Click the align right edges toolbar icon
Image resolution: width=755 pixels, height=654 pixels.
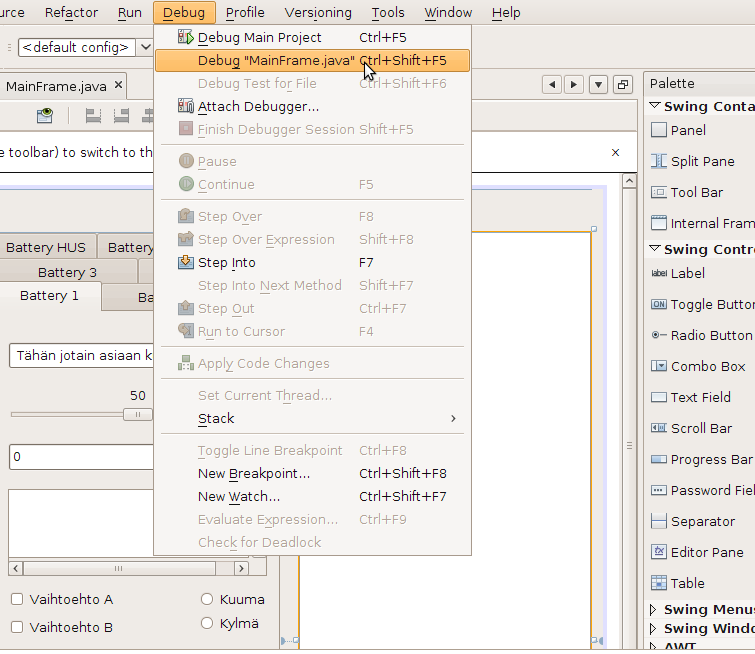pos(121,116)
